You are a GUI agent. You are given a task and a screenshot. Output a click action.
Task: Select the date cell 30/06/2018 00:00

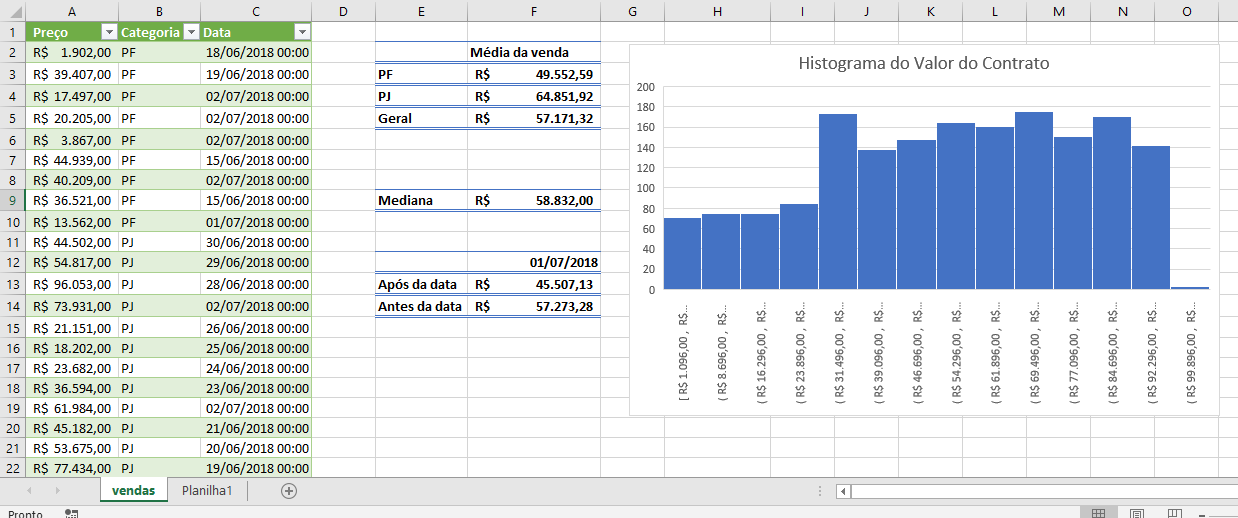pyautogui.click(x=256, y=241)
